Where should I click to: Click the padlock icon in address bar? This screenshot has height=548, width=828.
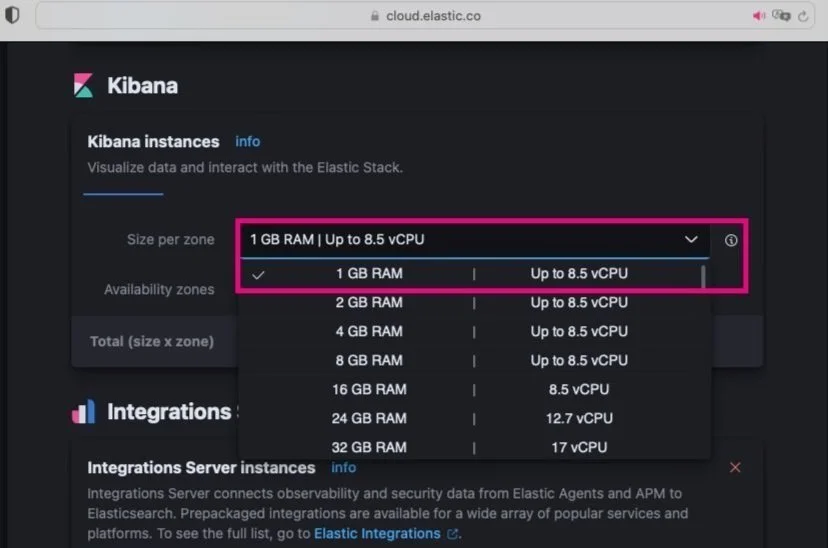[x=376, y=16]
